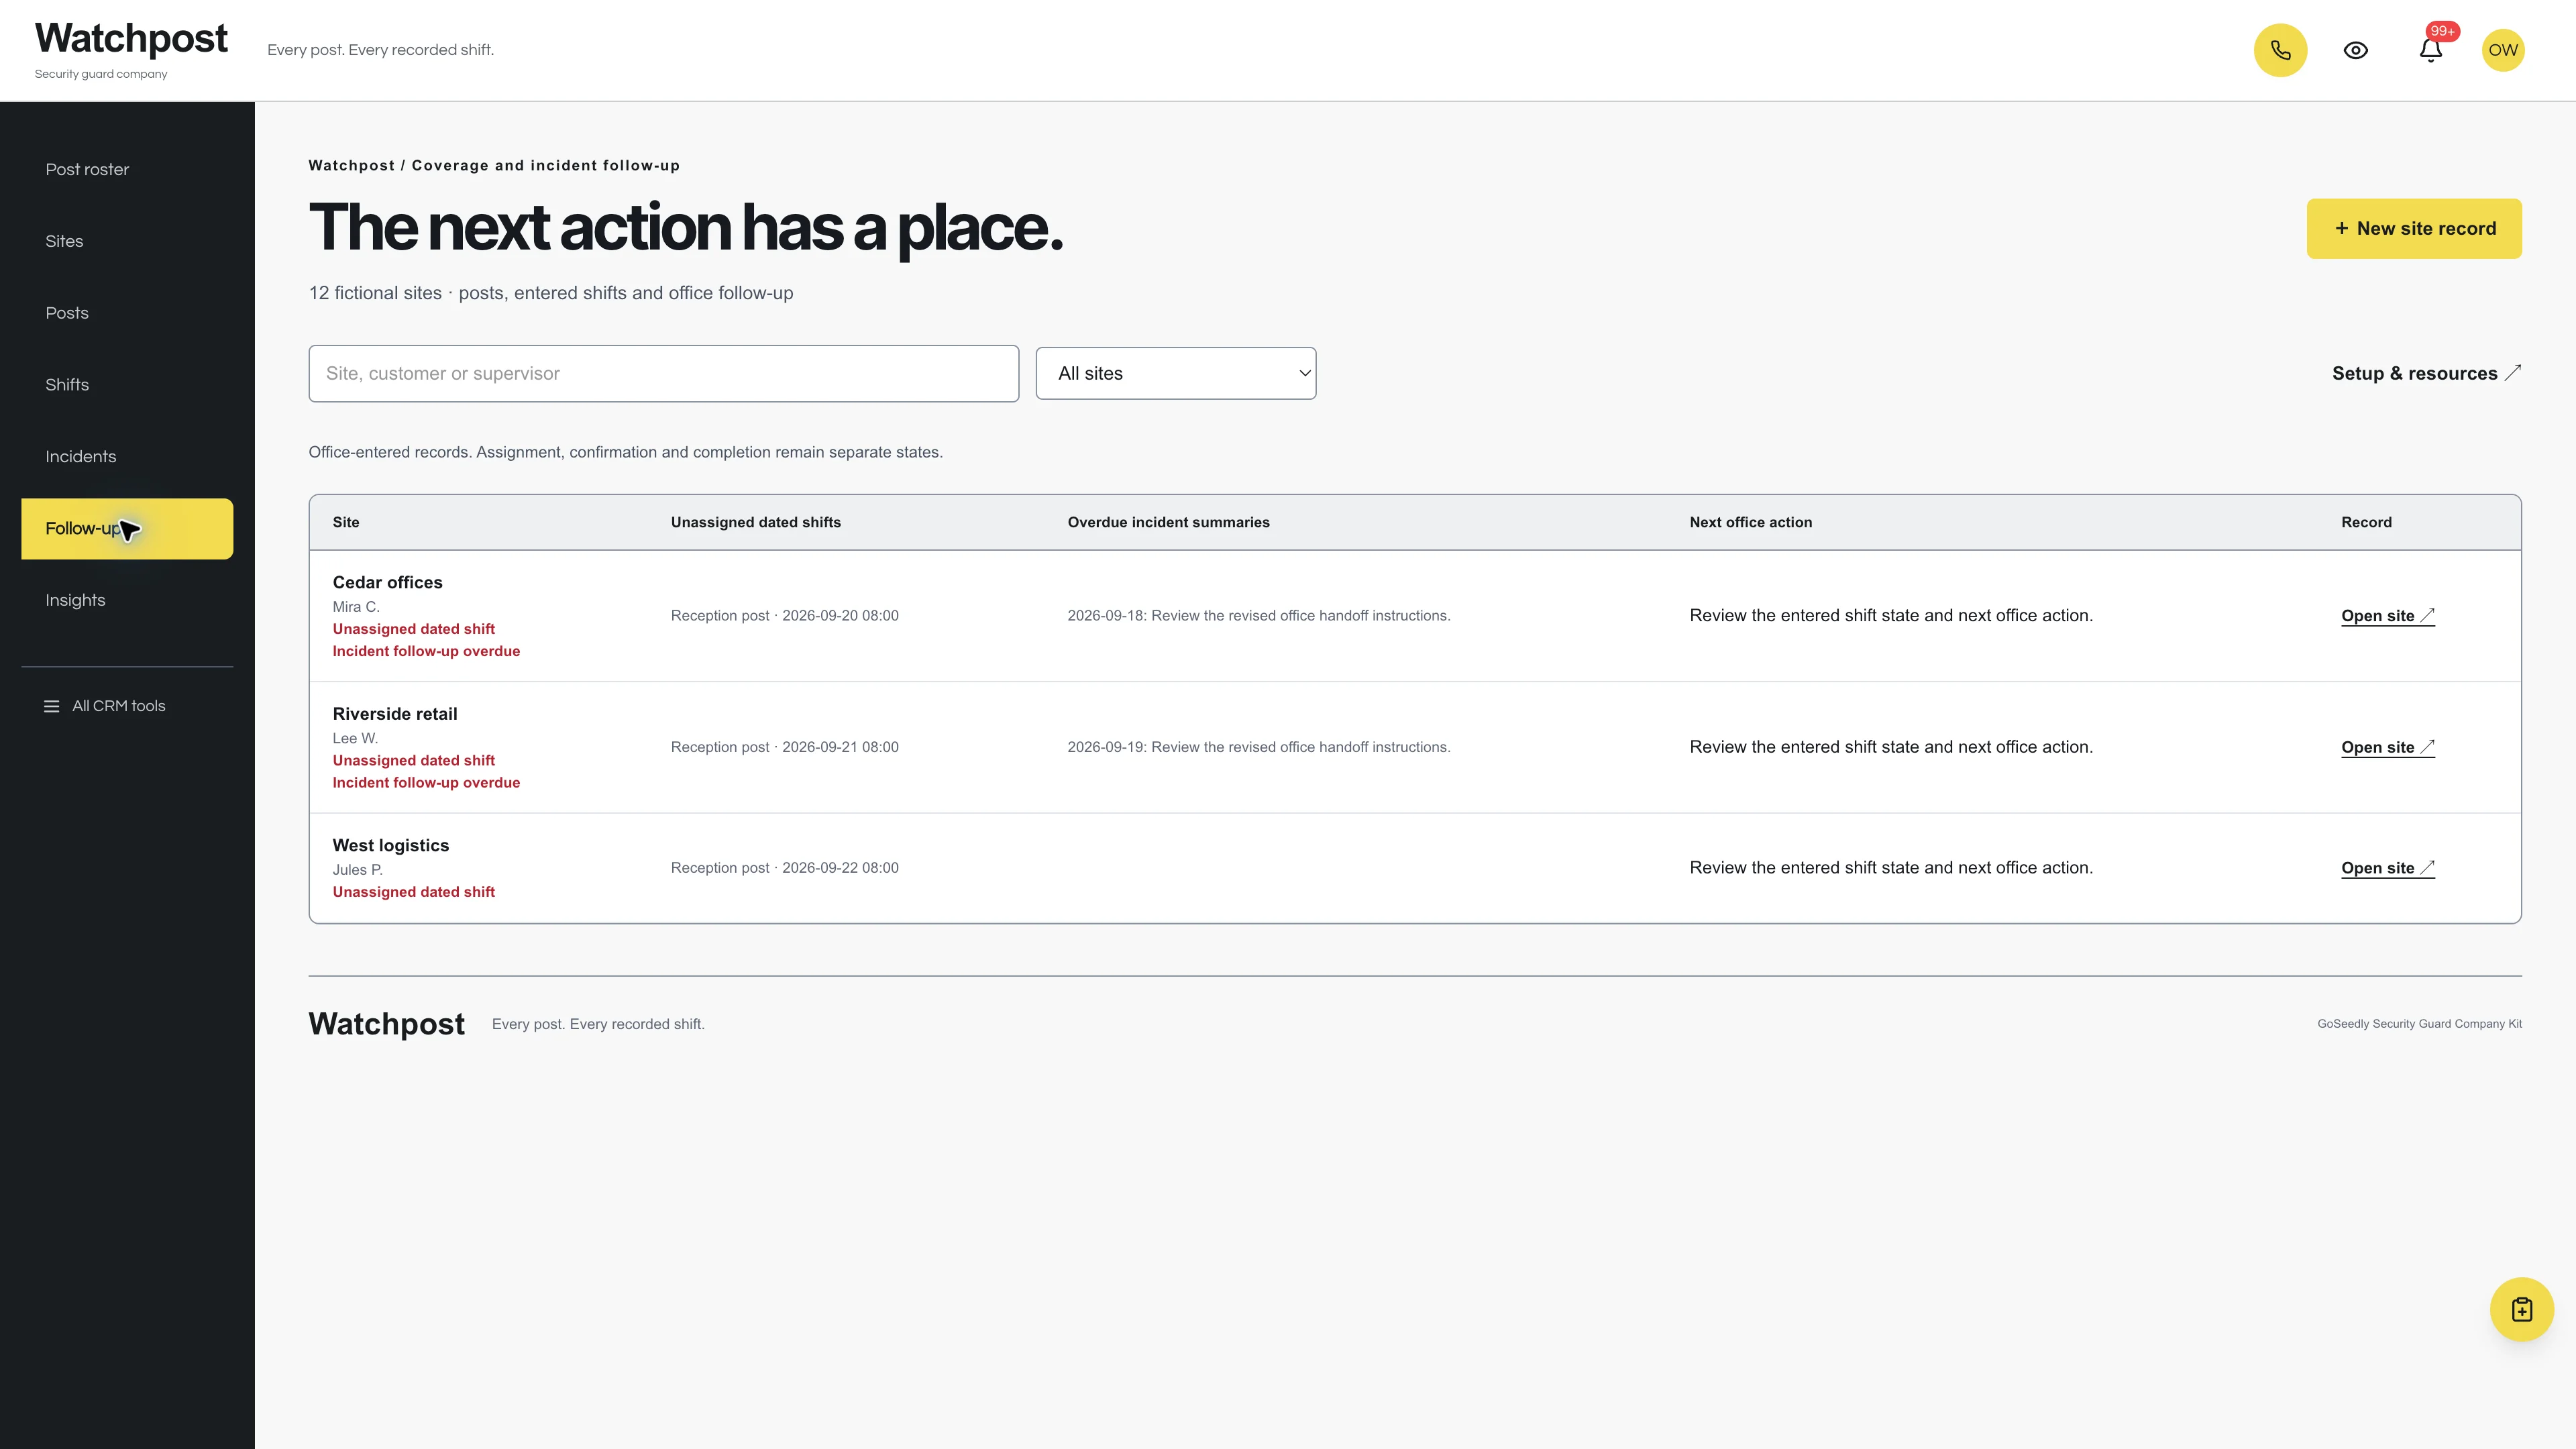Click the floating clipboard add button
The width and height of the screenshot is (2576, 1449).
point(2521,1309)
